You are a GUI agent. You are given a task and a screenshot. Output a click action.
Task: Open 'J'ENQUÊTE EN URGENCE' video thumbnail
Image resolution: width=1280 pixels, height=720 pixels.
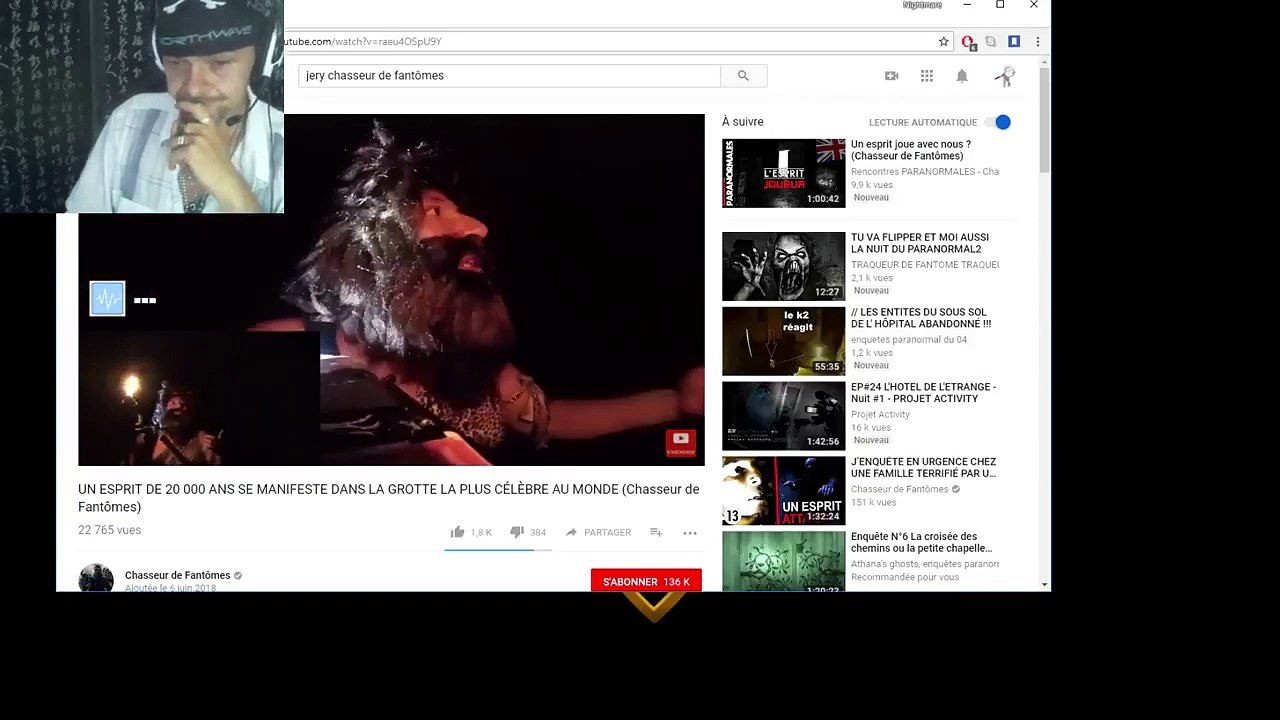tap(783, 490)
